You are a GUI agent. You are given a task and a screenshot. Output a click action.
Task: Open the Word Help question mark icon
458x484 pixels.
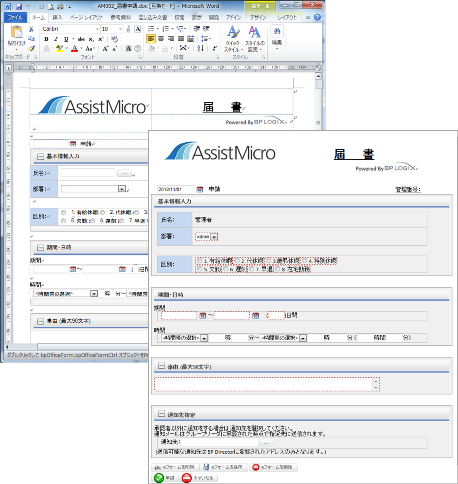[317, 17]
